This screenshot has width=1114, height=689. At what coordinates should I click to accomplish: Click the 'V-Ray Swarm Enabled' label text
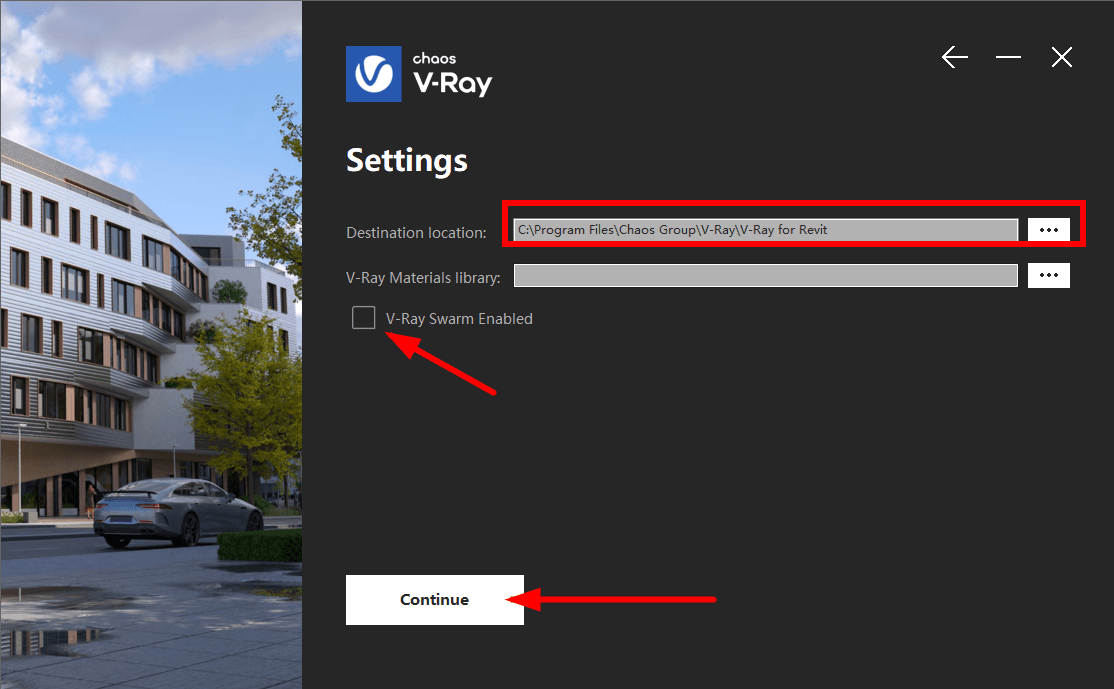[459, 319]
